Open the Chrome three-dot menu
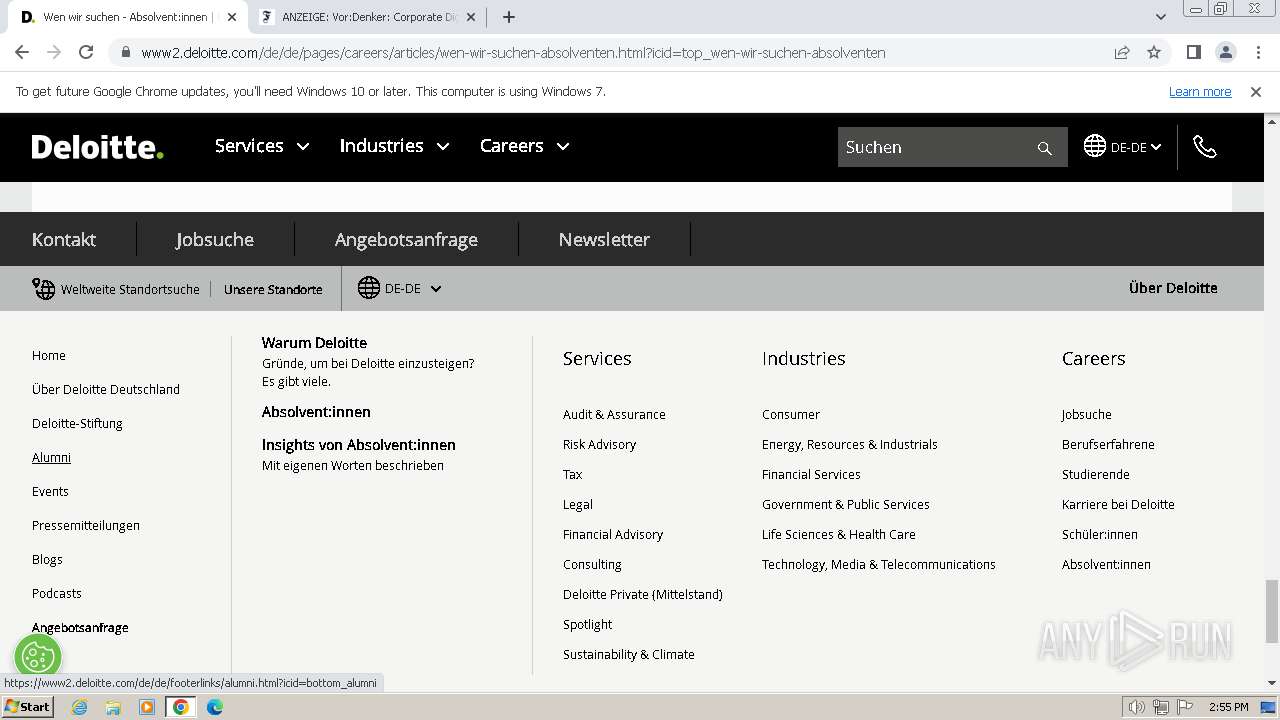1280x720 pixels. pos(1256,52)
